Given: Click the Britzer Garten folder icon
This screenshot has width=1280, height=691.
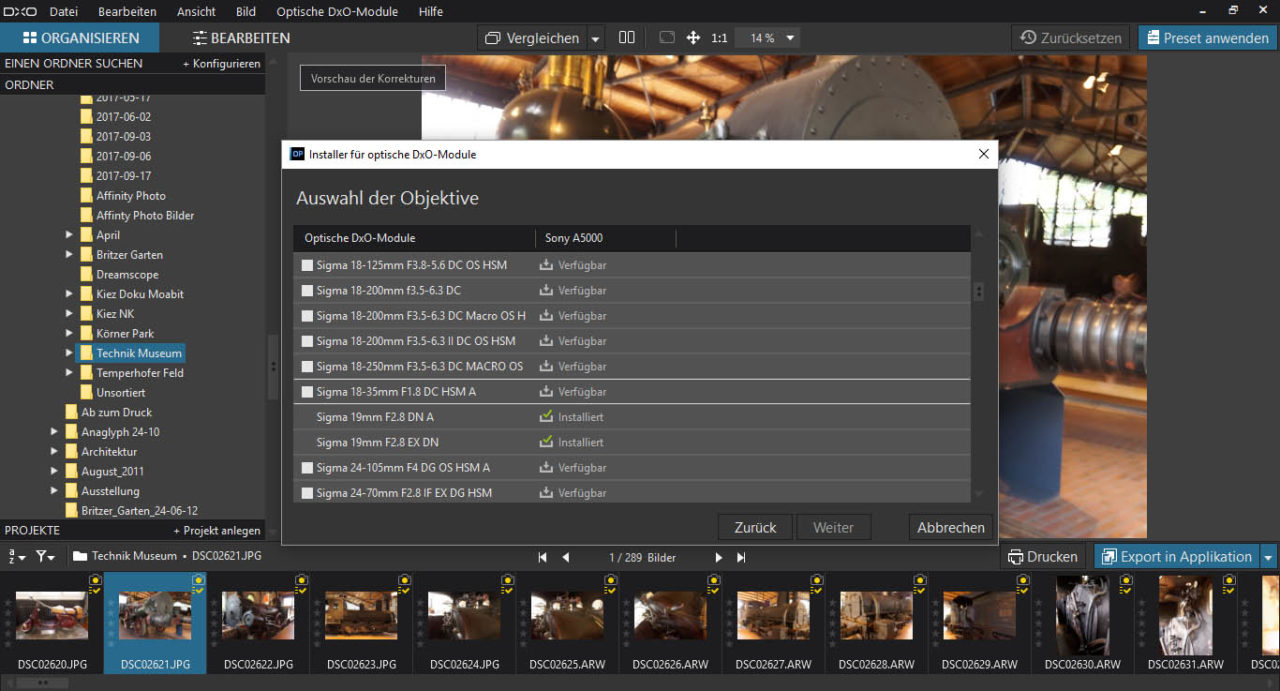Looking at the screenshot, I should point(86,255).
